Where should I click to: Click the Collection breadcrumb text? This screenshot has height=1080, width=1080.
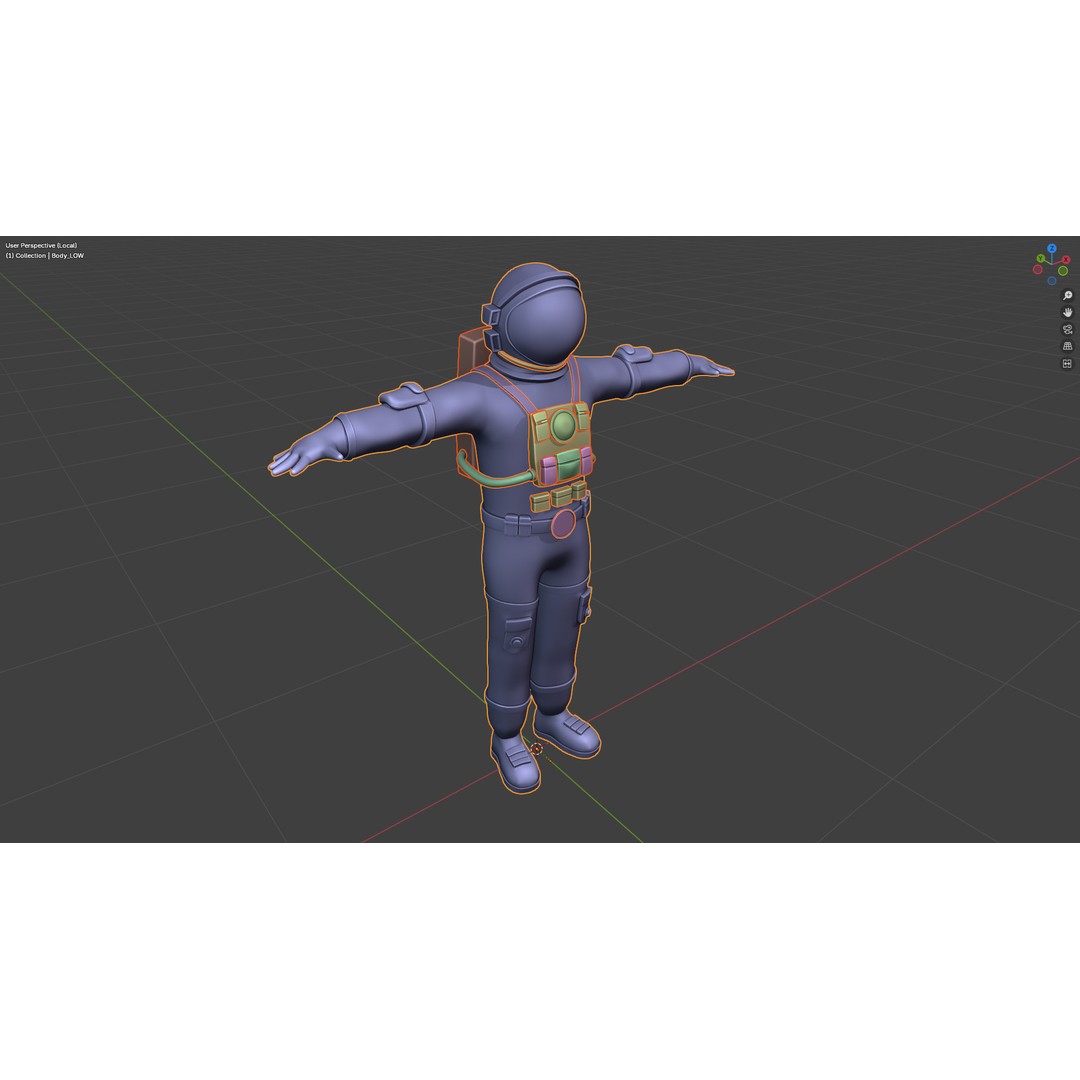(x=30, y=255)
